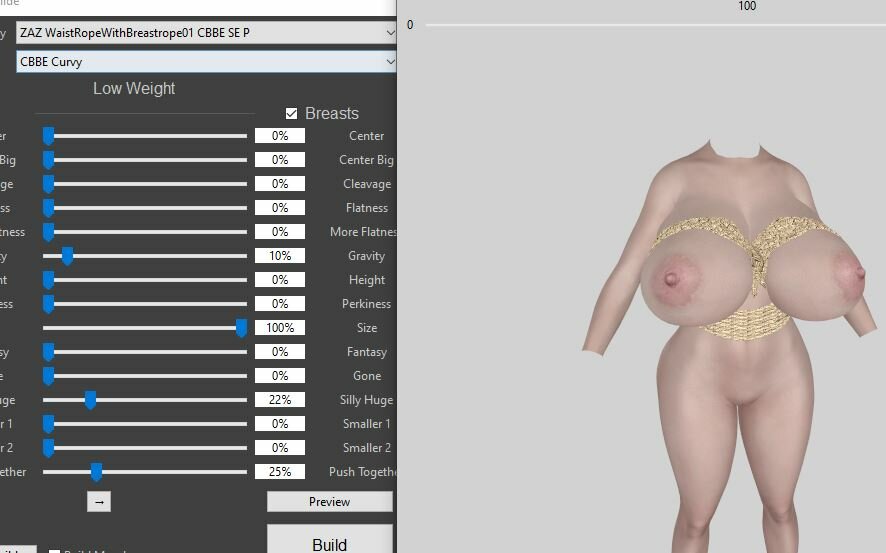
Task: Click the Low Weight Height slider thumb
Action: 49,280
